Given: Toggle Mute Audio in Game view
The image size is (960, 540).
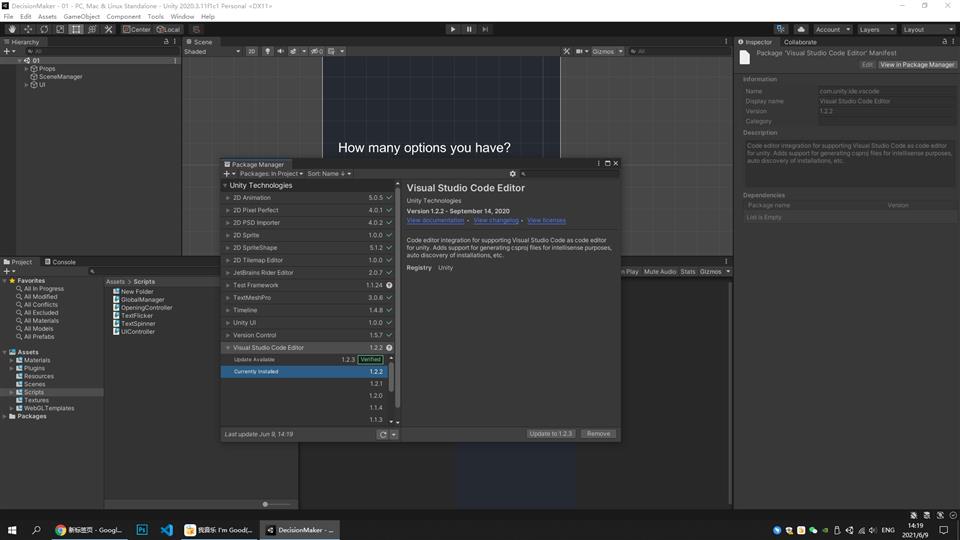Looking at the screenshot, I should click(660, 271).
